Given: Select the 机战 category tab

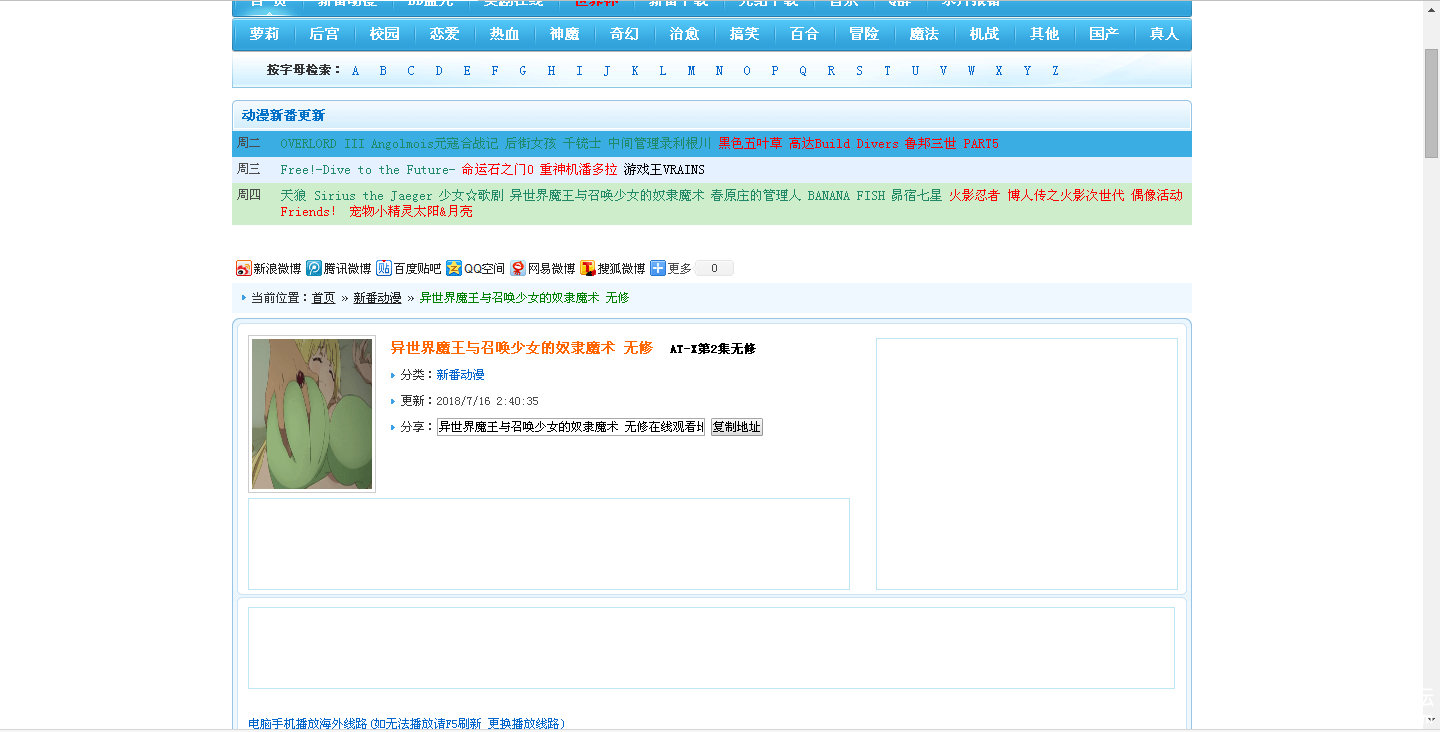Looking at the screenshot, I should click(x=984, y=34).
